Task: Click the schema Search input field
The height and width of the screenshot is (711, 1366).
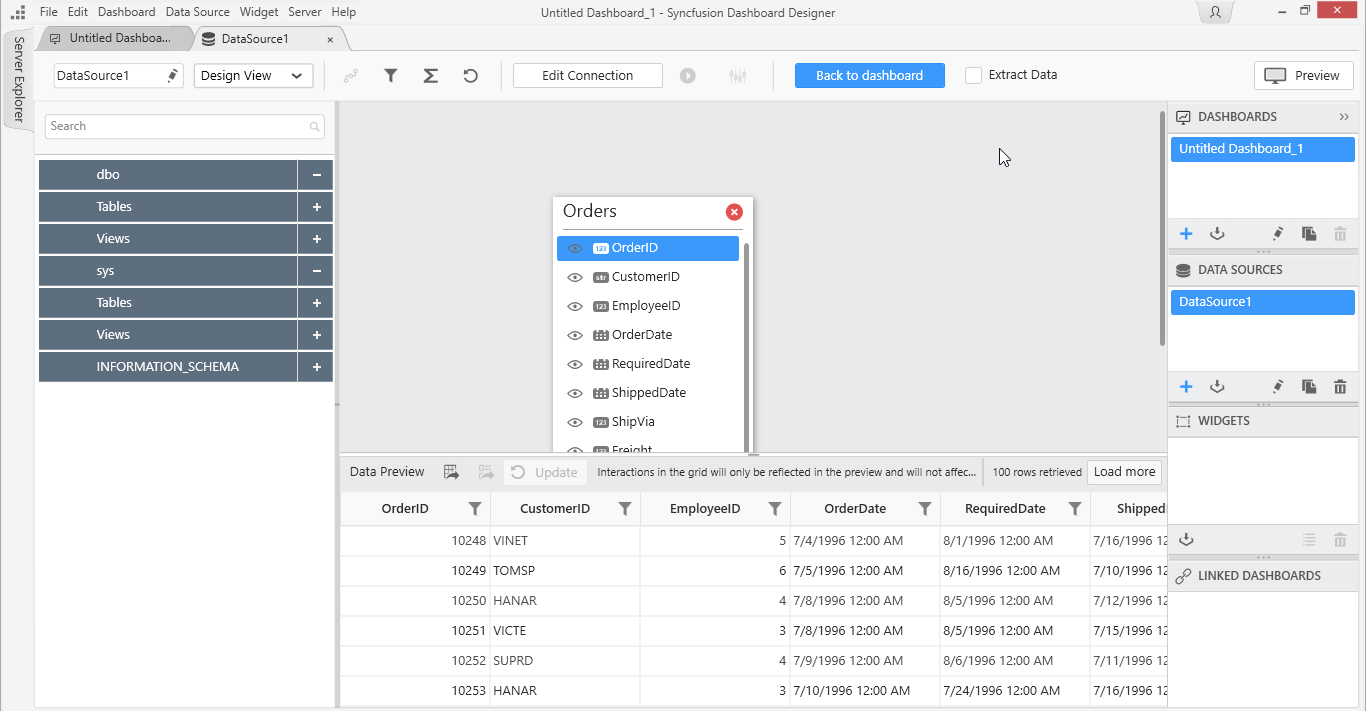Action: (x=178, y=126)
